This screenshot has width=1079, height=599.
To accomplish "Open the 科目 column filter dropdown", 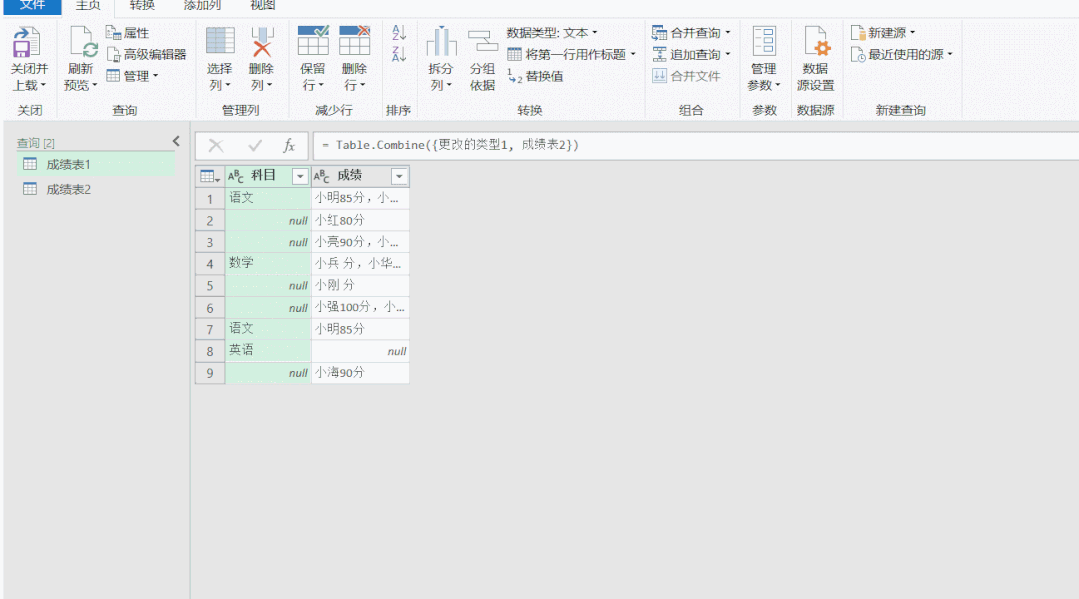I will (x=300, y=177).
